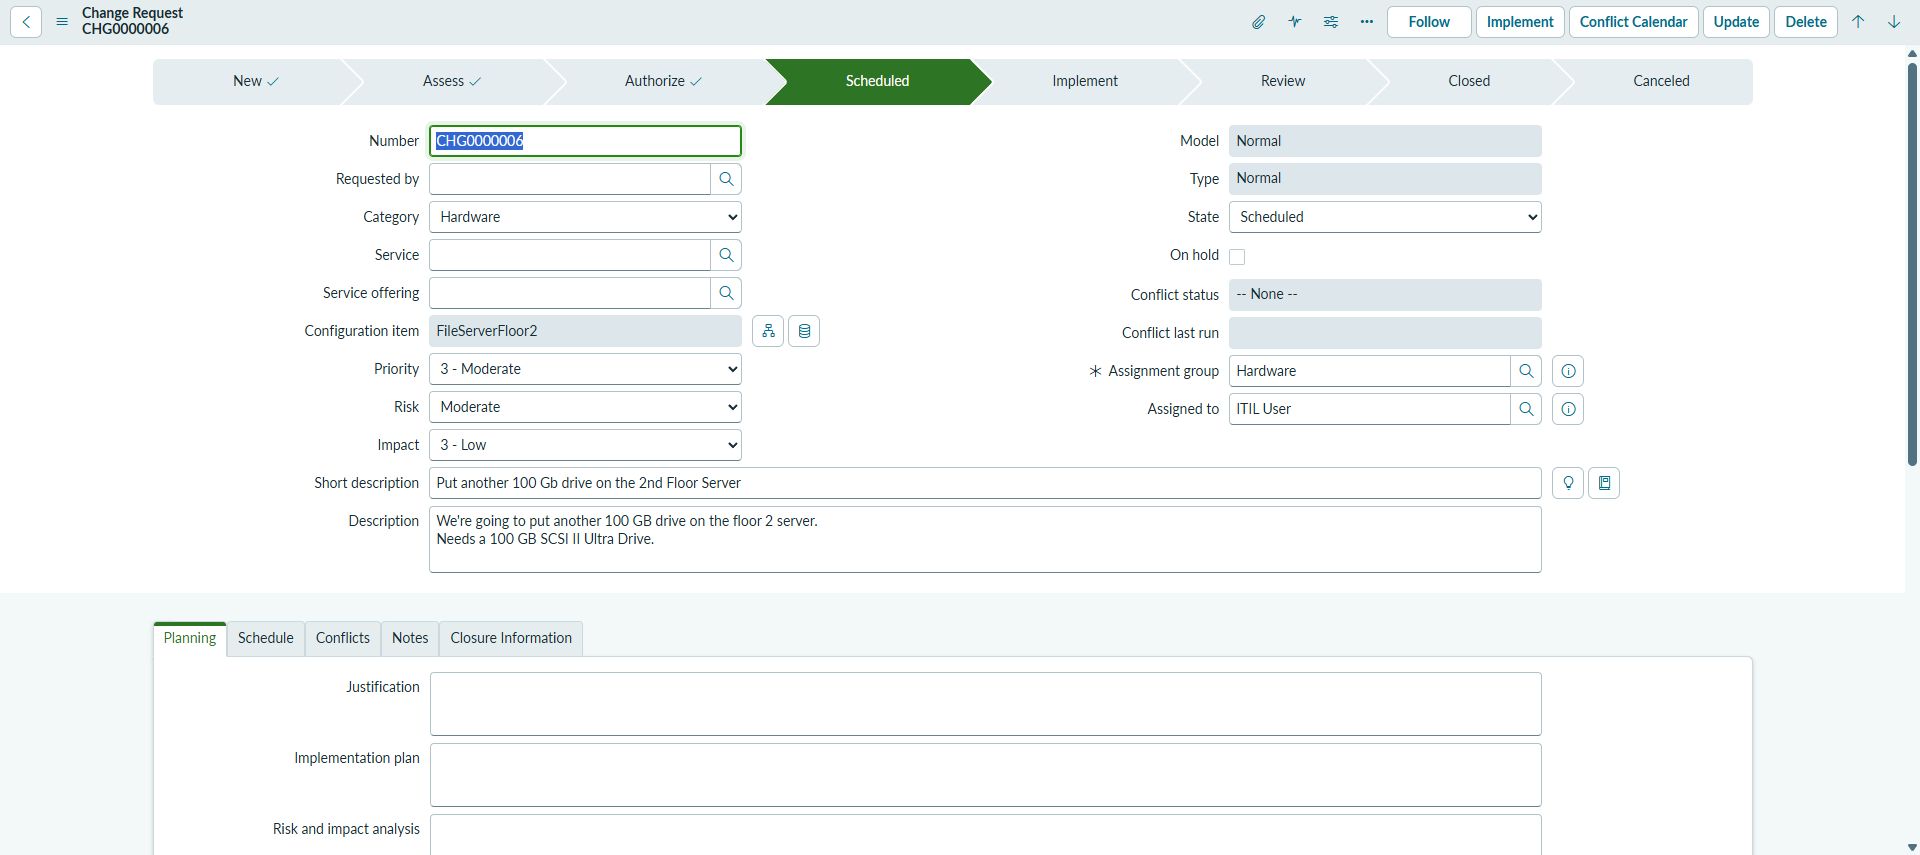
Task: Open CI database icon beside Configuration item
Action: tap(804, 331)
